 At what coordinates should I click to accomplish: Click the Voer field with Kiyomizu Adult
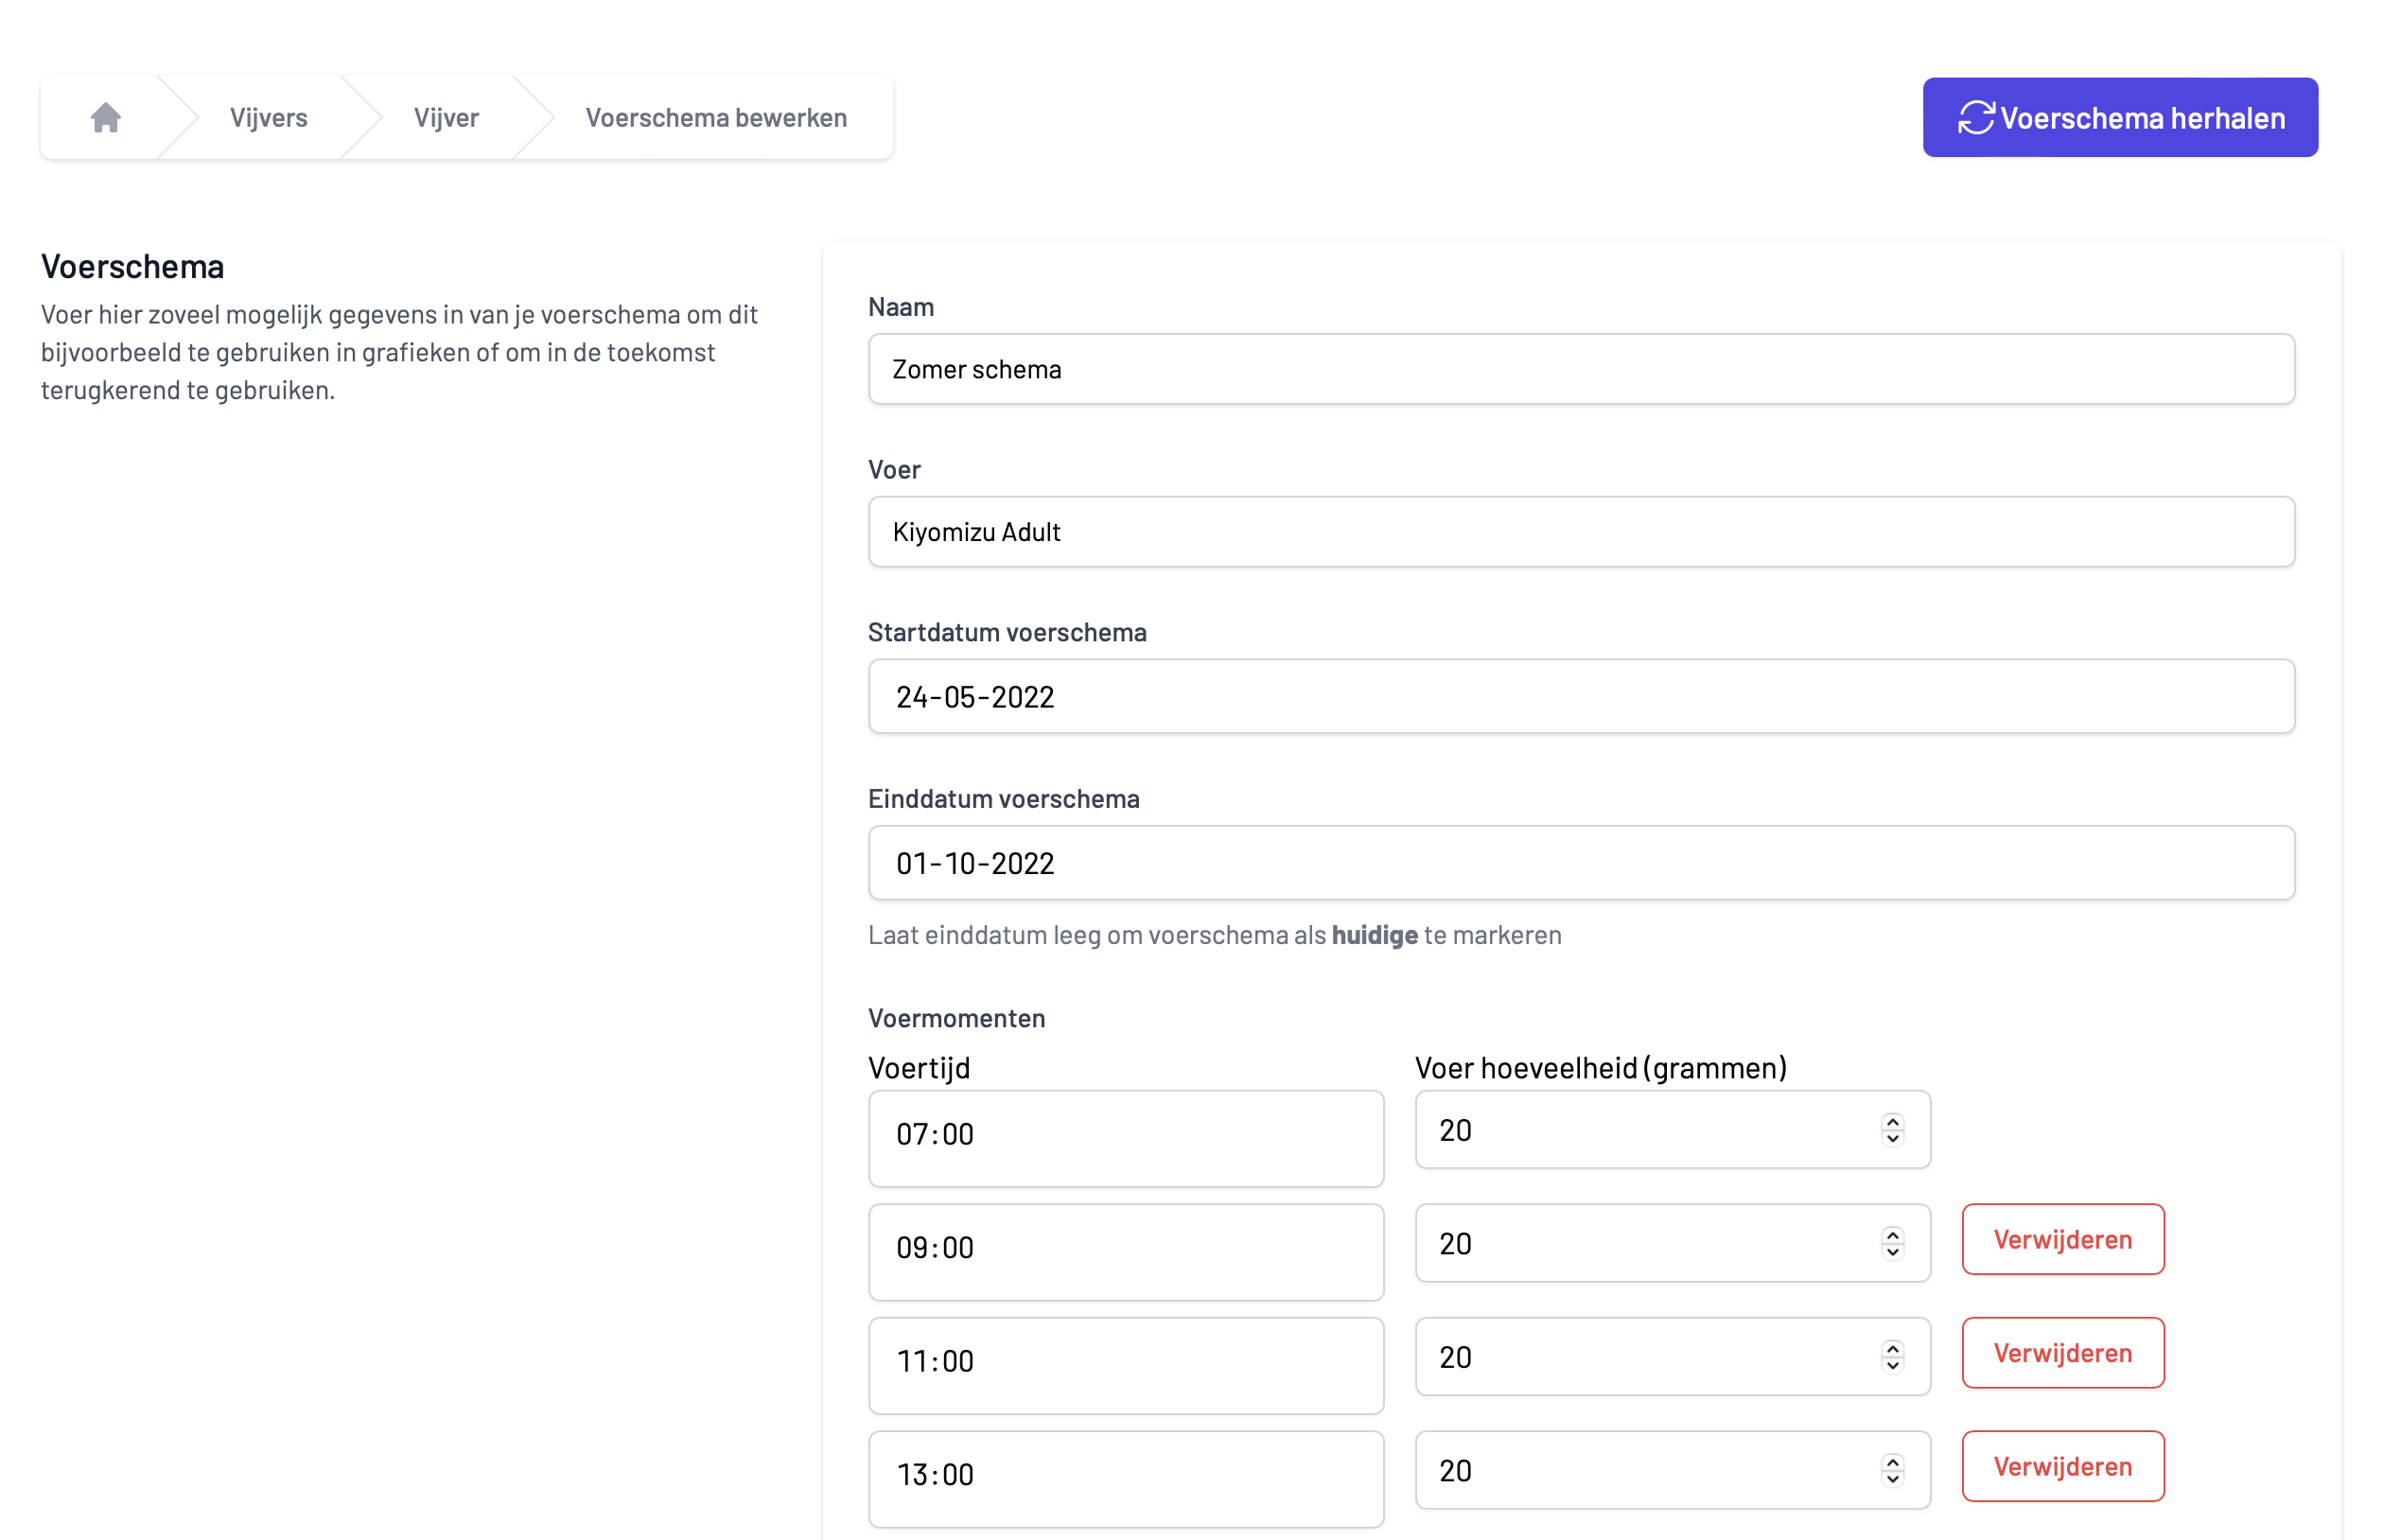[x=1580, y=532]
